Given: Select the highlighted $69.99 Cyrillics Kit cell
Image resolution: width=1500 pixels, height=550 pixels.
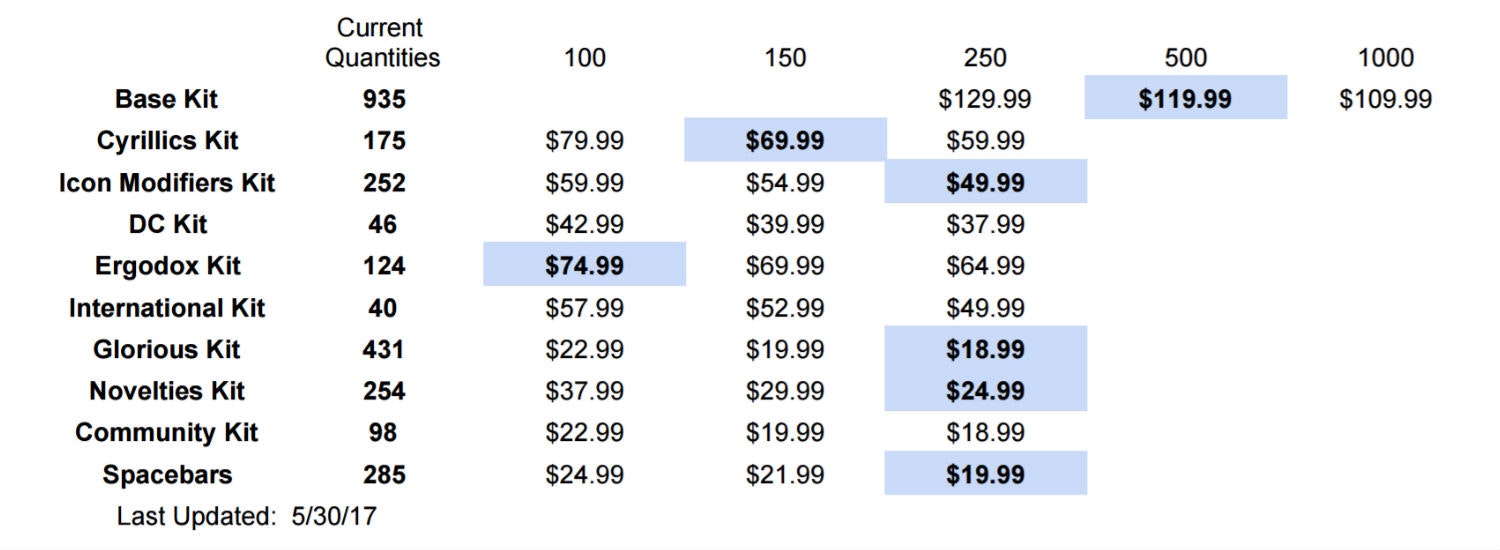Looking at the screenshot, I should pos(785,140).
